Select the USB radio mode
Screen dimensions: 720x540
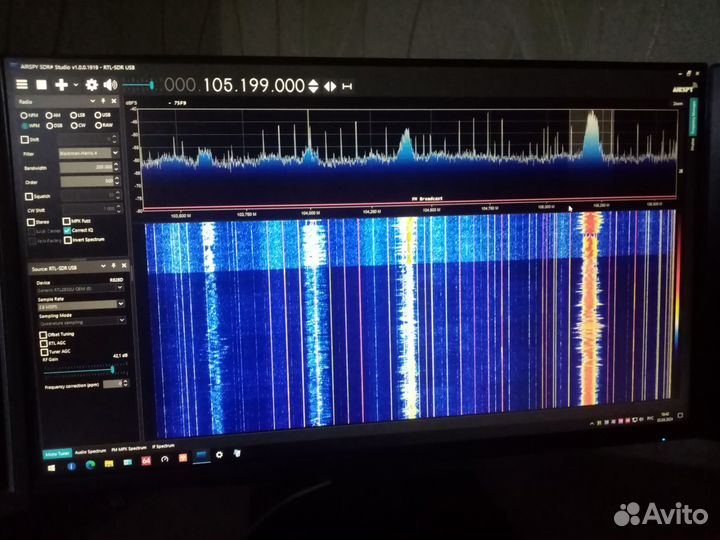coord(102,115)
